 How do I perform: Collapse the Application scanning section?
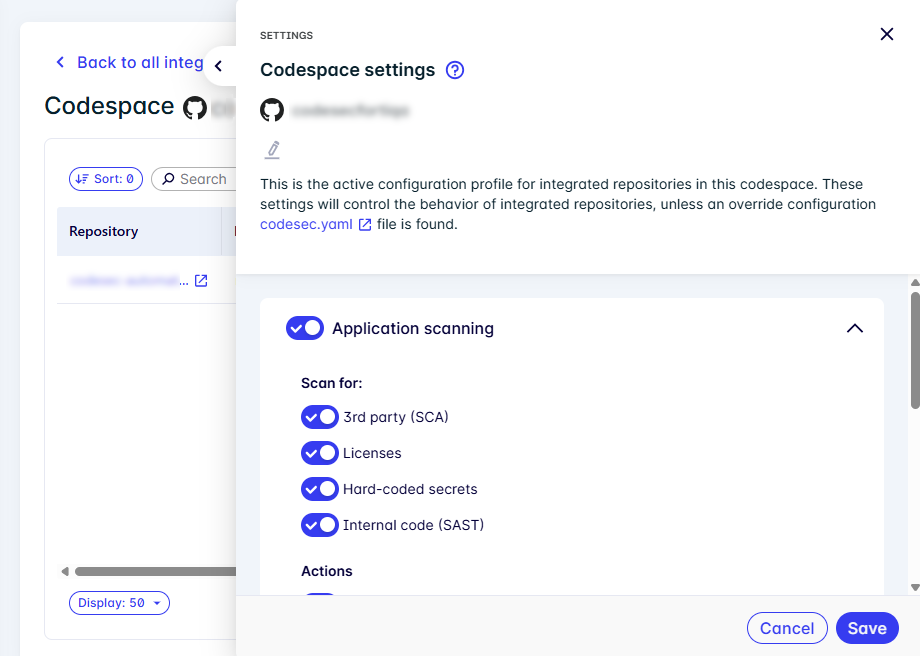pos(854,328)
